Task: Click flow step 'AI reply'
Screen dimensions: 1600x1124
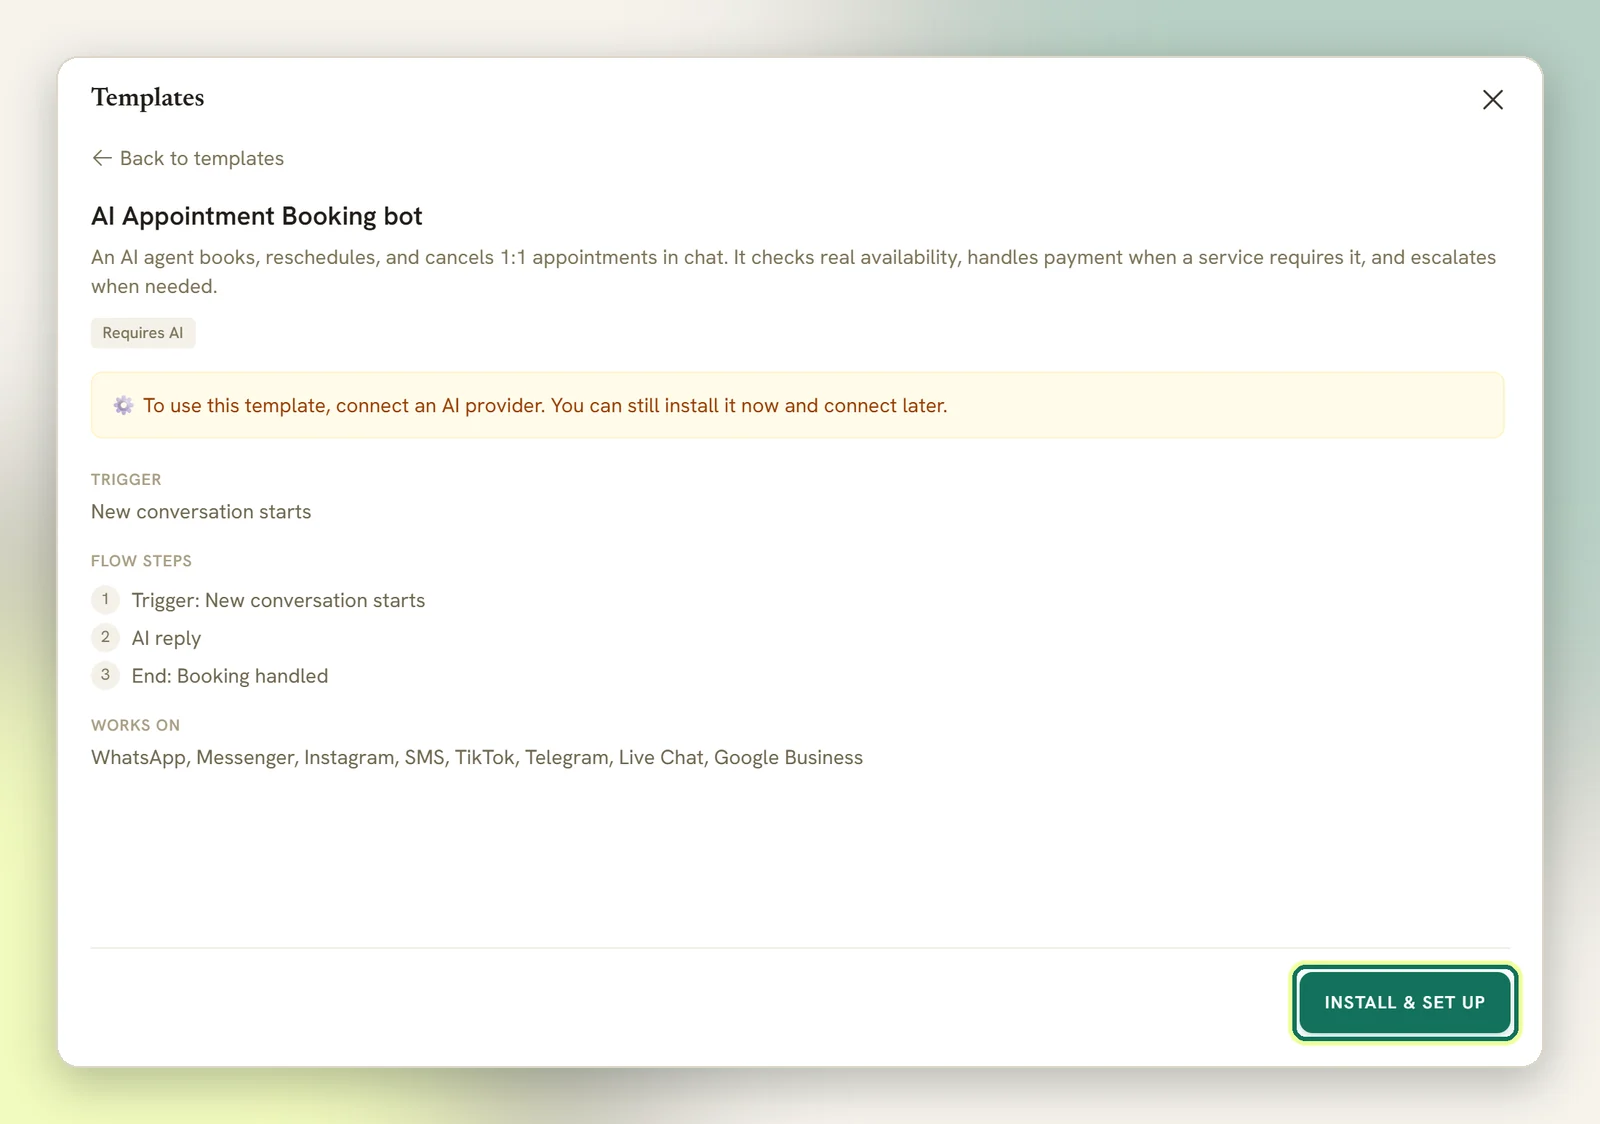Action: [x=166, y=638]
